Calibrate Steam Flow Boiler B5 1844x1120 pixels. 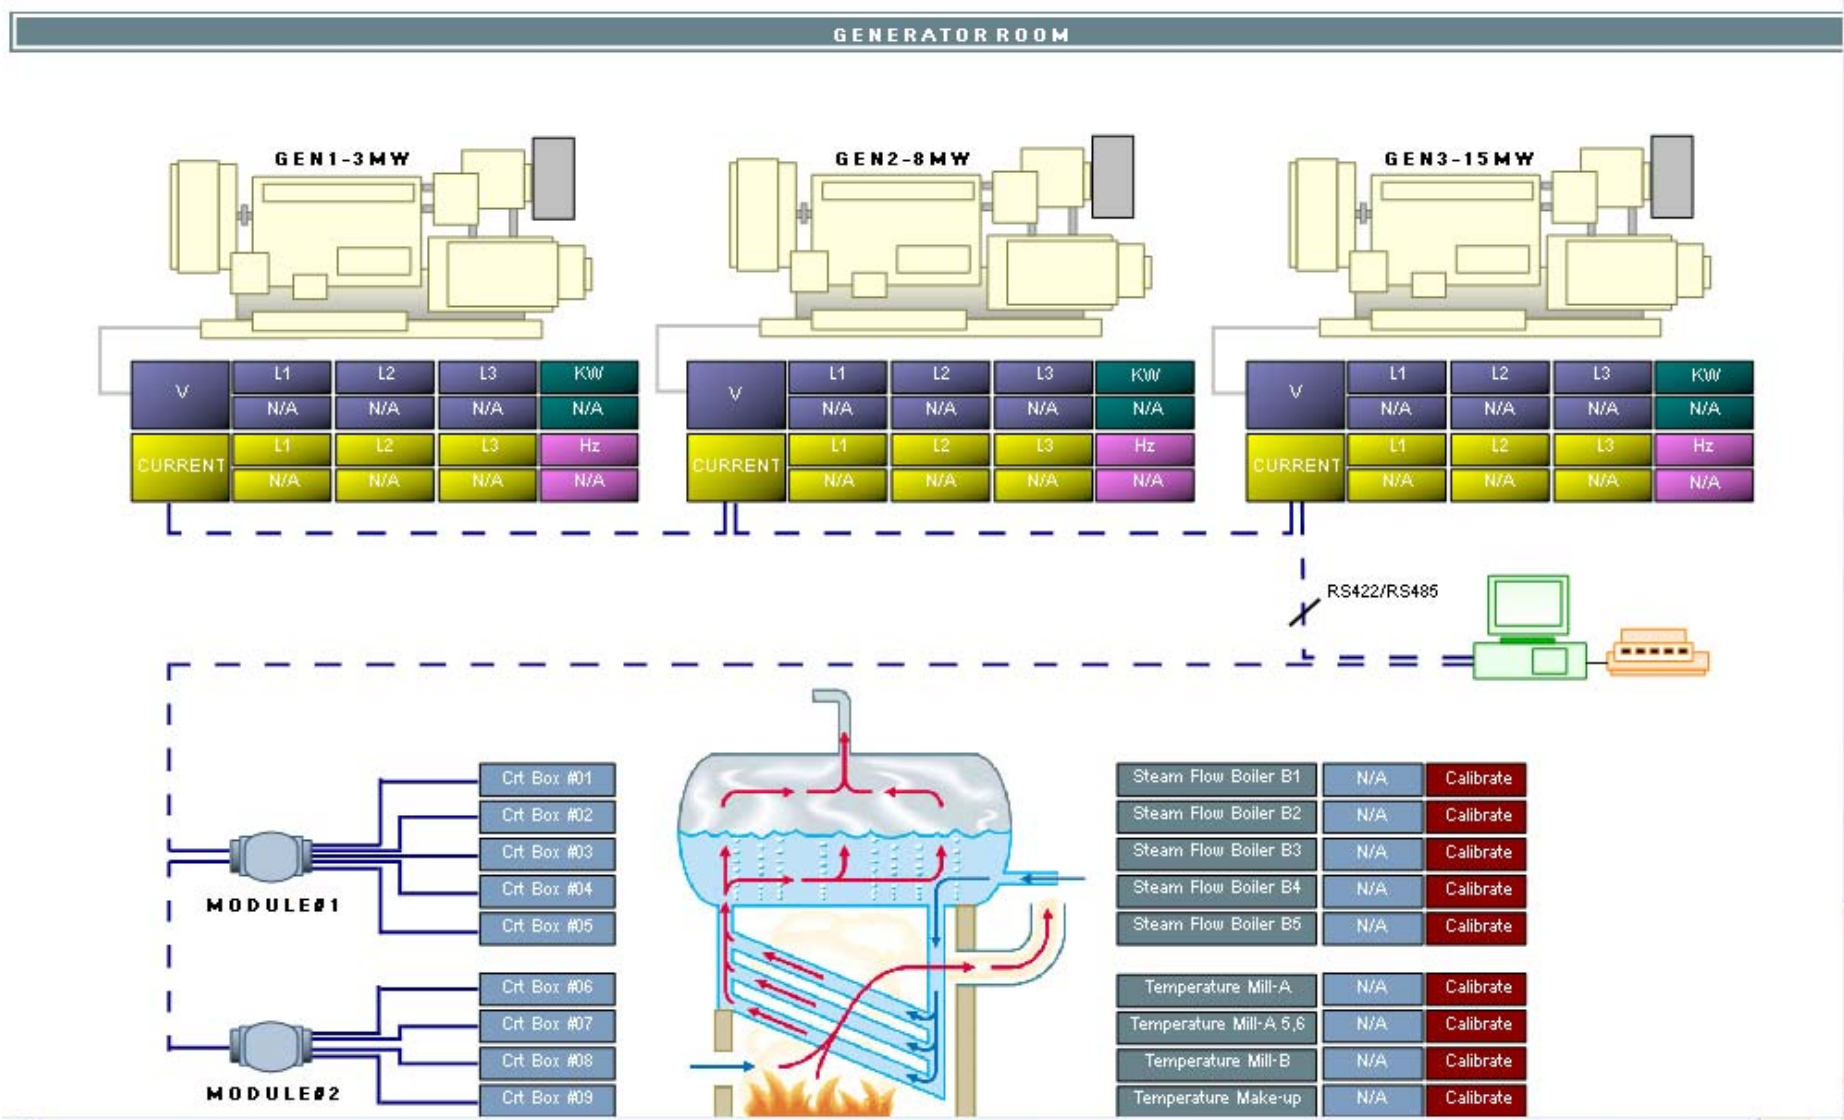coord(1476,927)
